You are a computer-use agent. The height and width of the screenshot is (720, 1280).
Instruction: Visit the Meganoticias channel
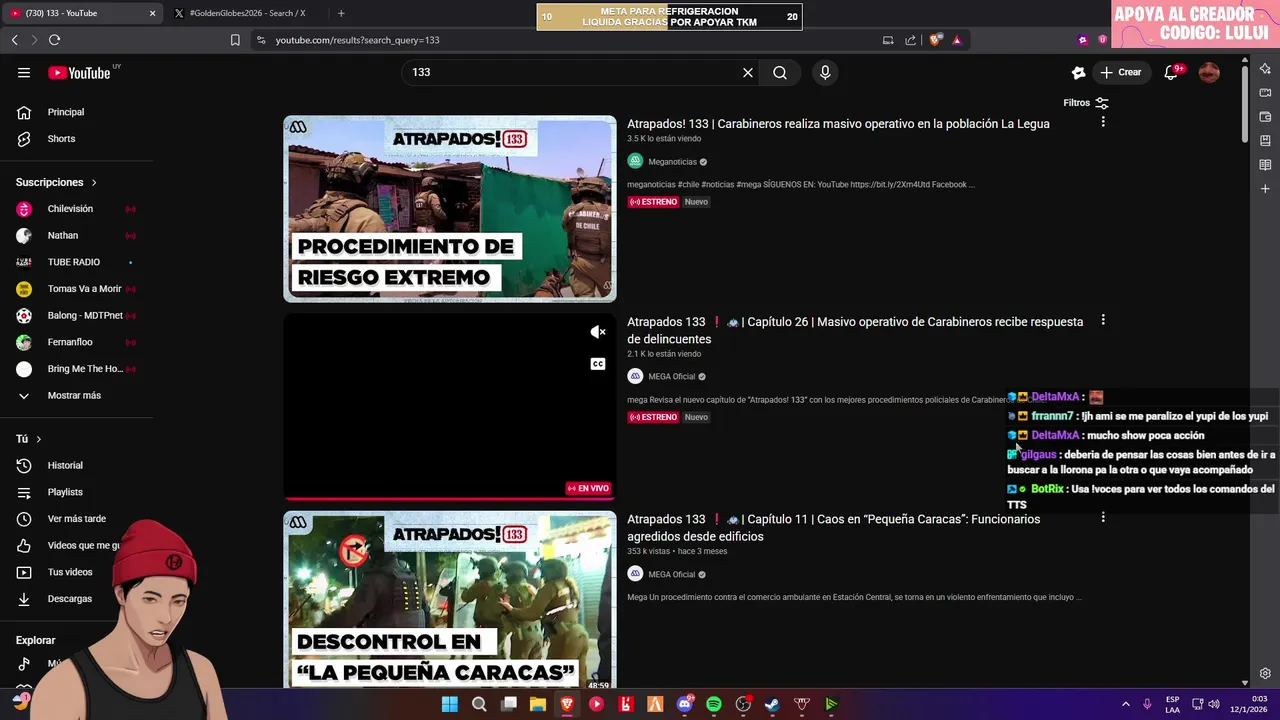coord(672,162)
